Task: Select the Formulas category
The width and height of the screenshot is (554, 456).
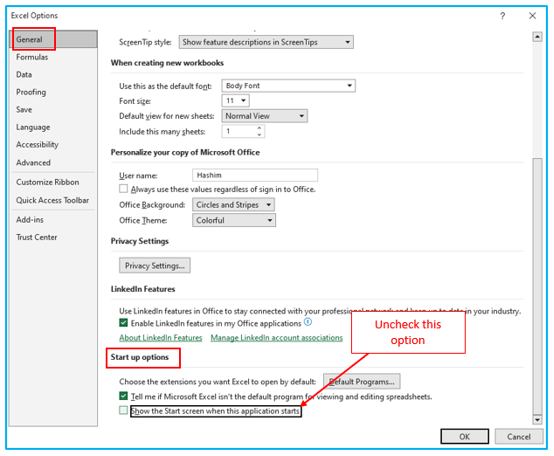Action: [32, 57]
